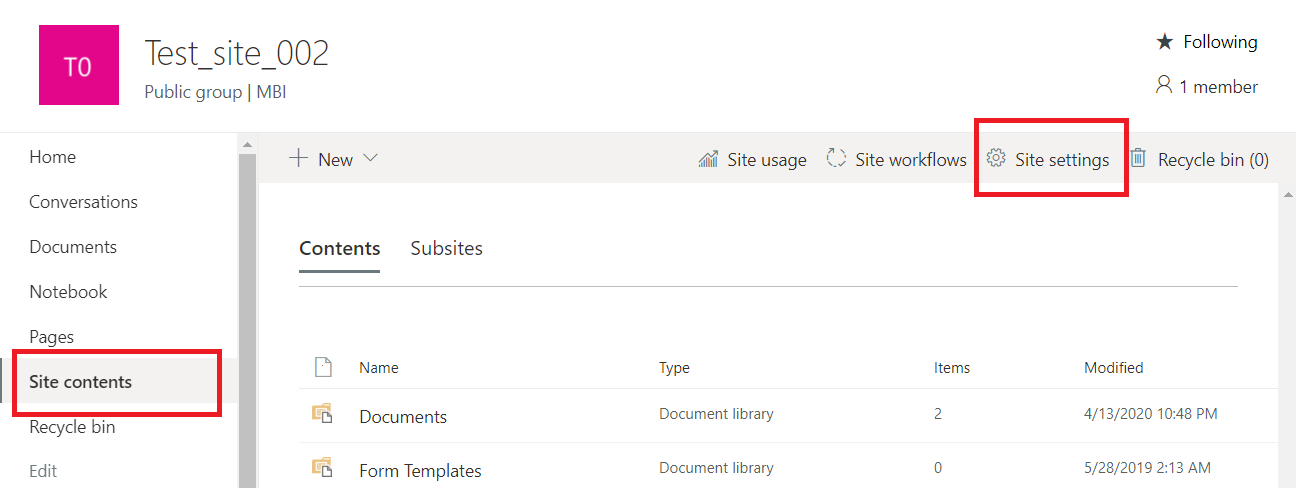Click the left navigation scrollbar up arrow
The width and height of the screenshot is (1296, 488).
[245, 145]
